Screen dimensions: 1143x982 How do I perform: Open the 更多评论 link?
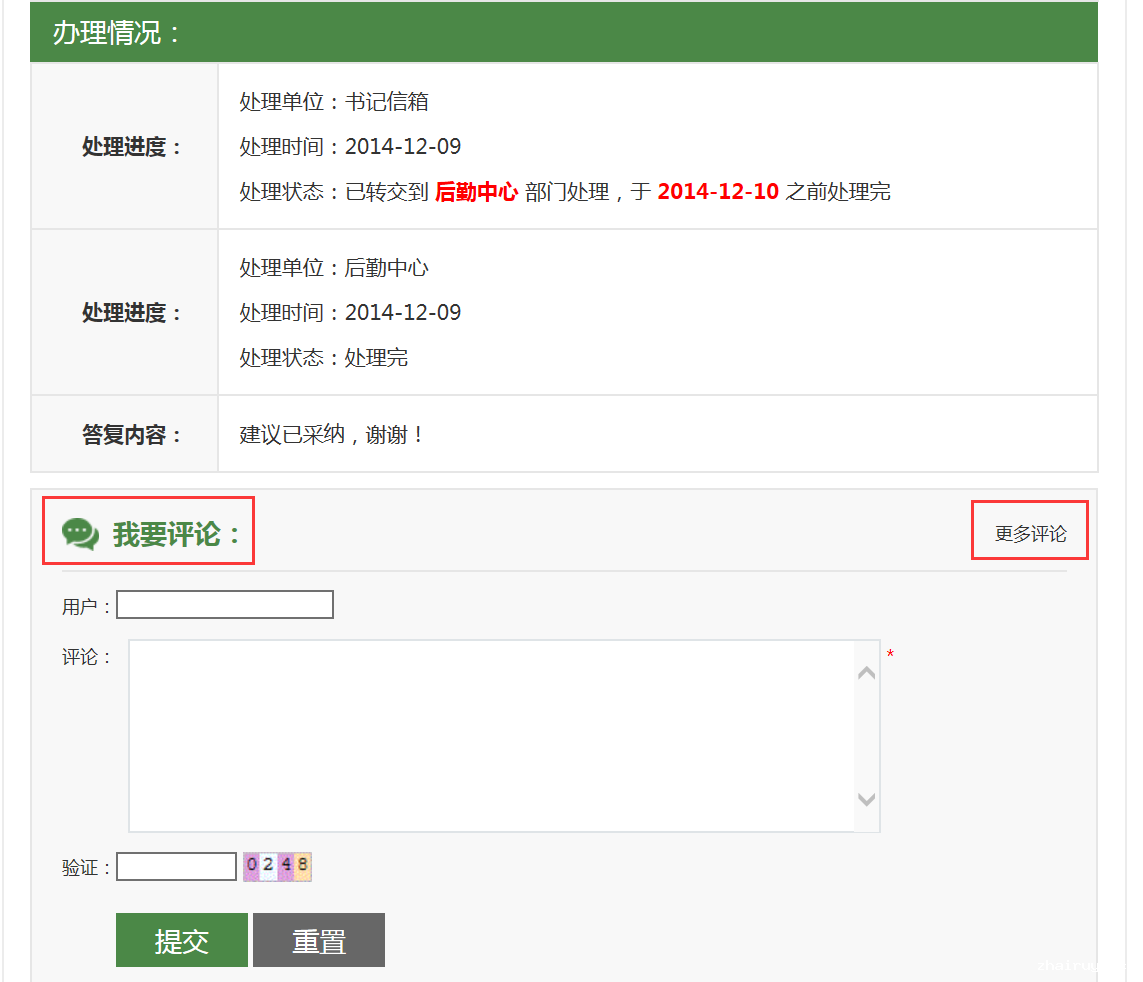1030,534
